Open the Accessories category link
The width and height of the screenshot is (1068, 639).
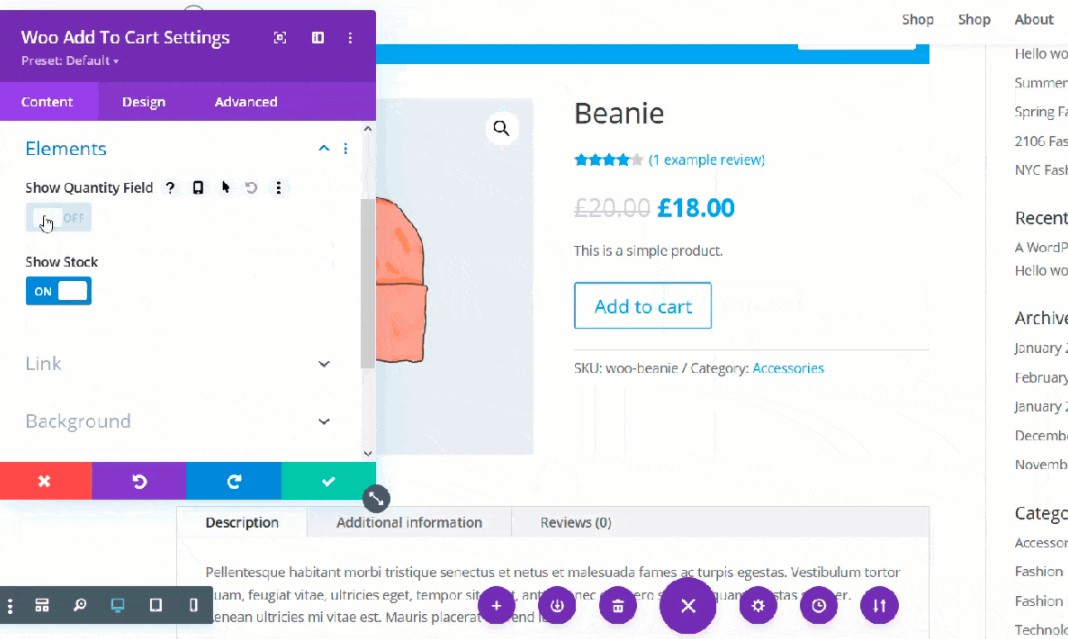788,368
